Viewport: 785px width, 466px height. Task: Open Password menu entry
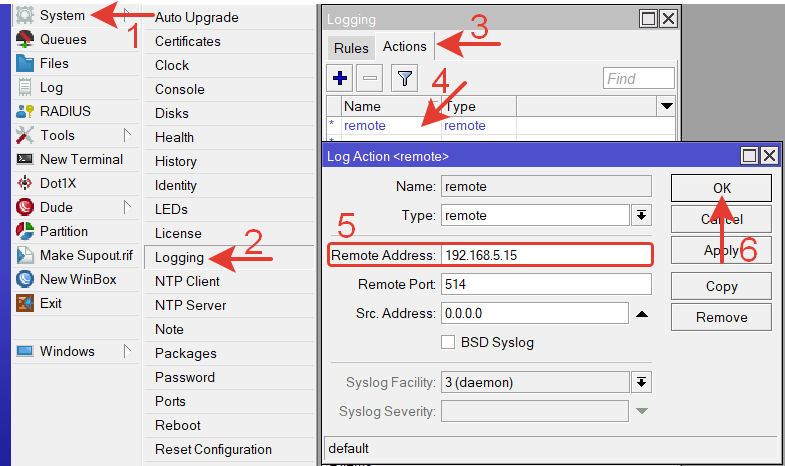pos(229,377)
